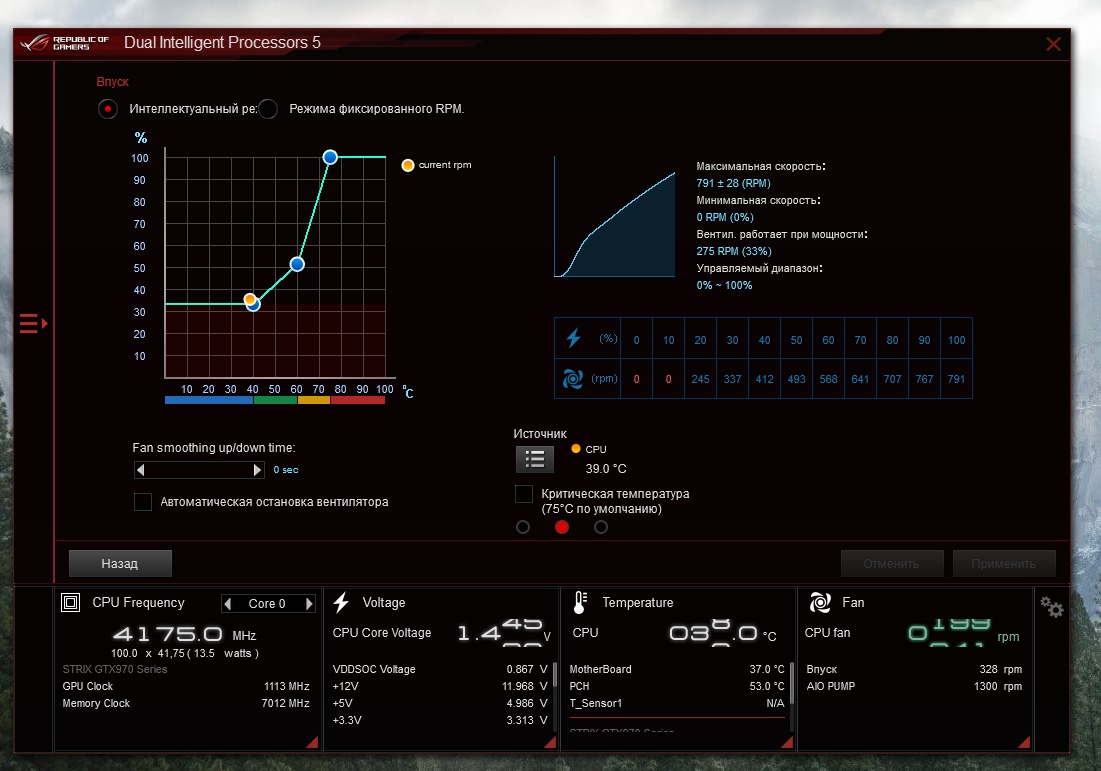
Task: Select the first page indicator dot
Action: [522, 527]
